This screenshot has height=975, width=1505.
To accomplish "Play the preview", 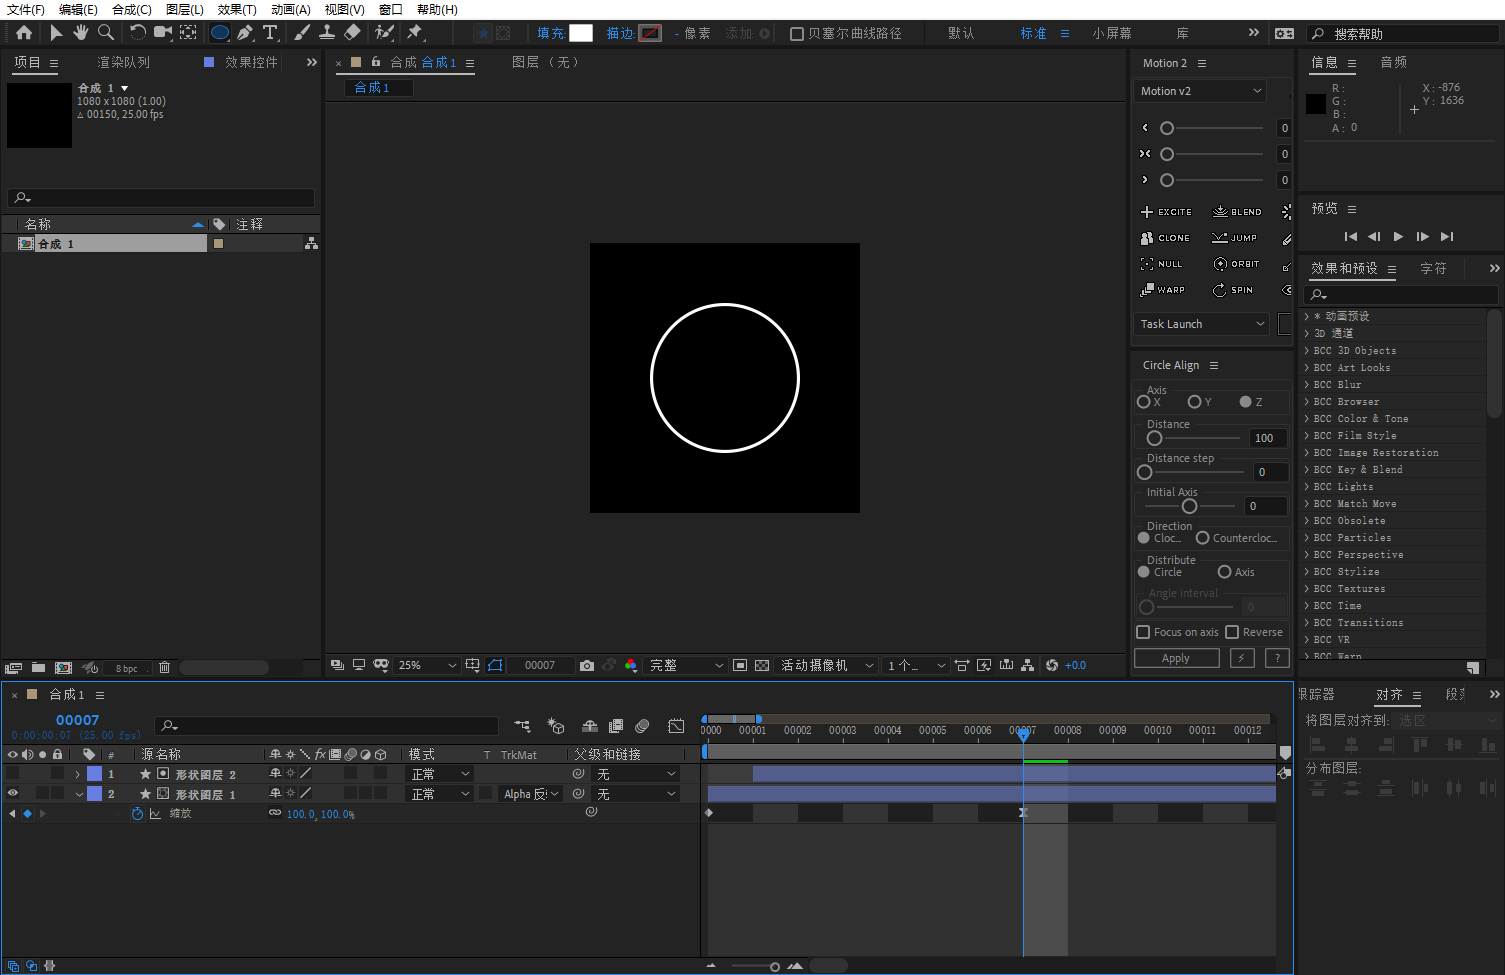I will coord(1398,237).
